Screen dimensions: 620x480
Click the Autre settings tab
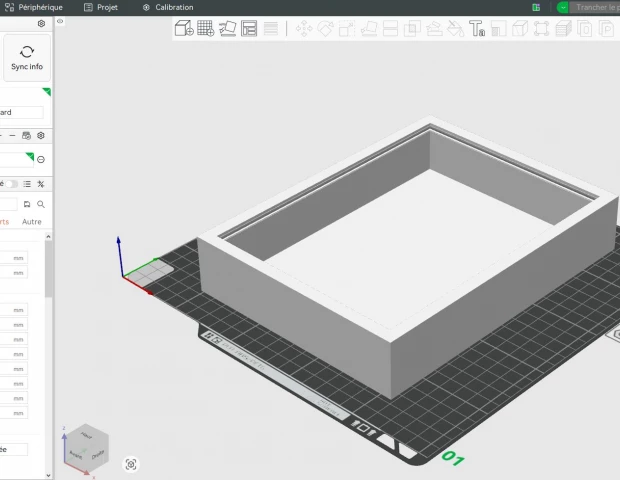32,222
